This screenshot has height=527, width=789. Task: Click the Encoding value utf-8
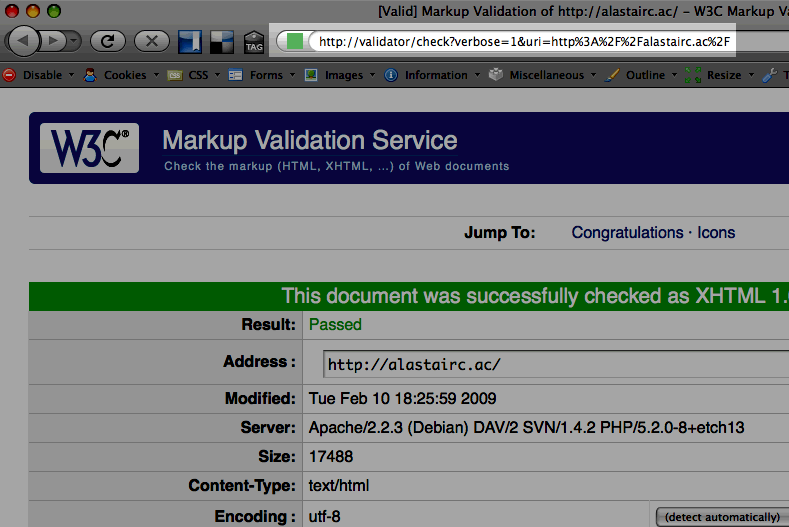click(x=325, y=517)
